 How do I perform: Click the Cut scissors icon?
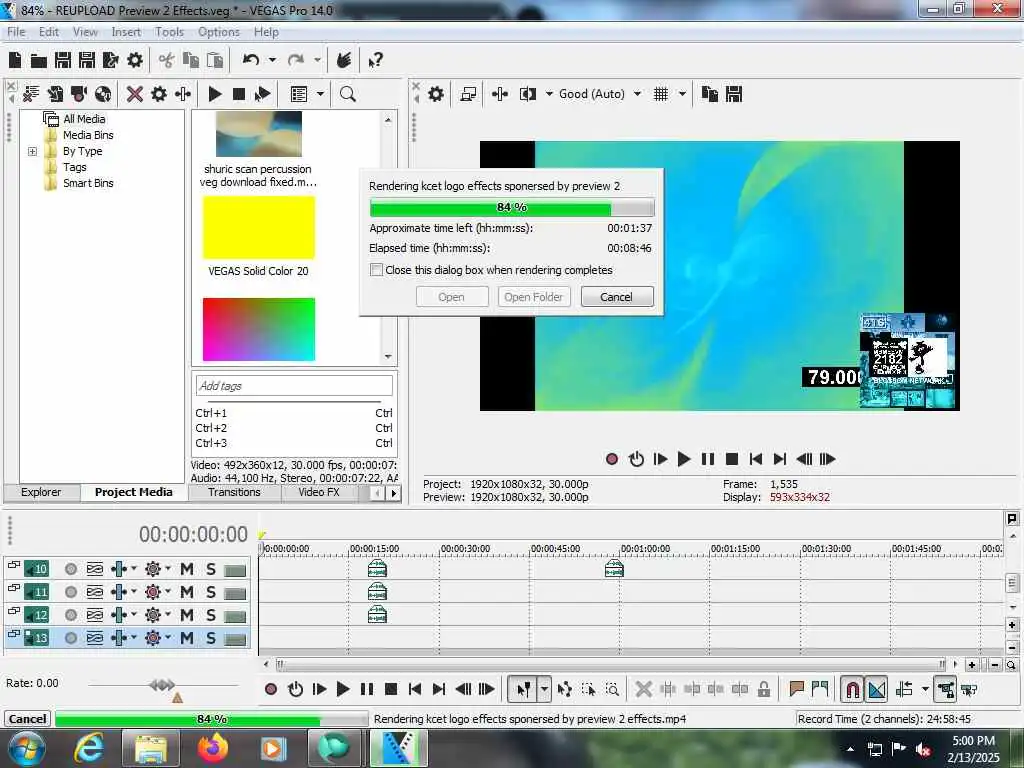tap(166, 61)
